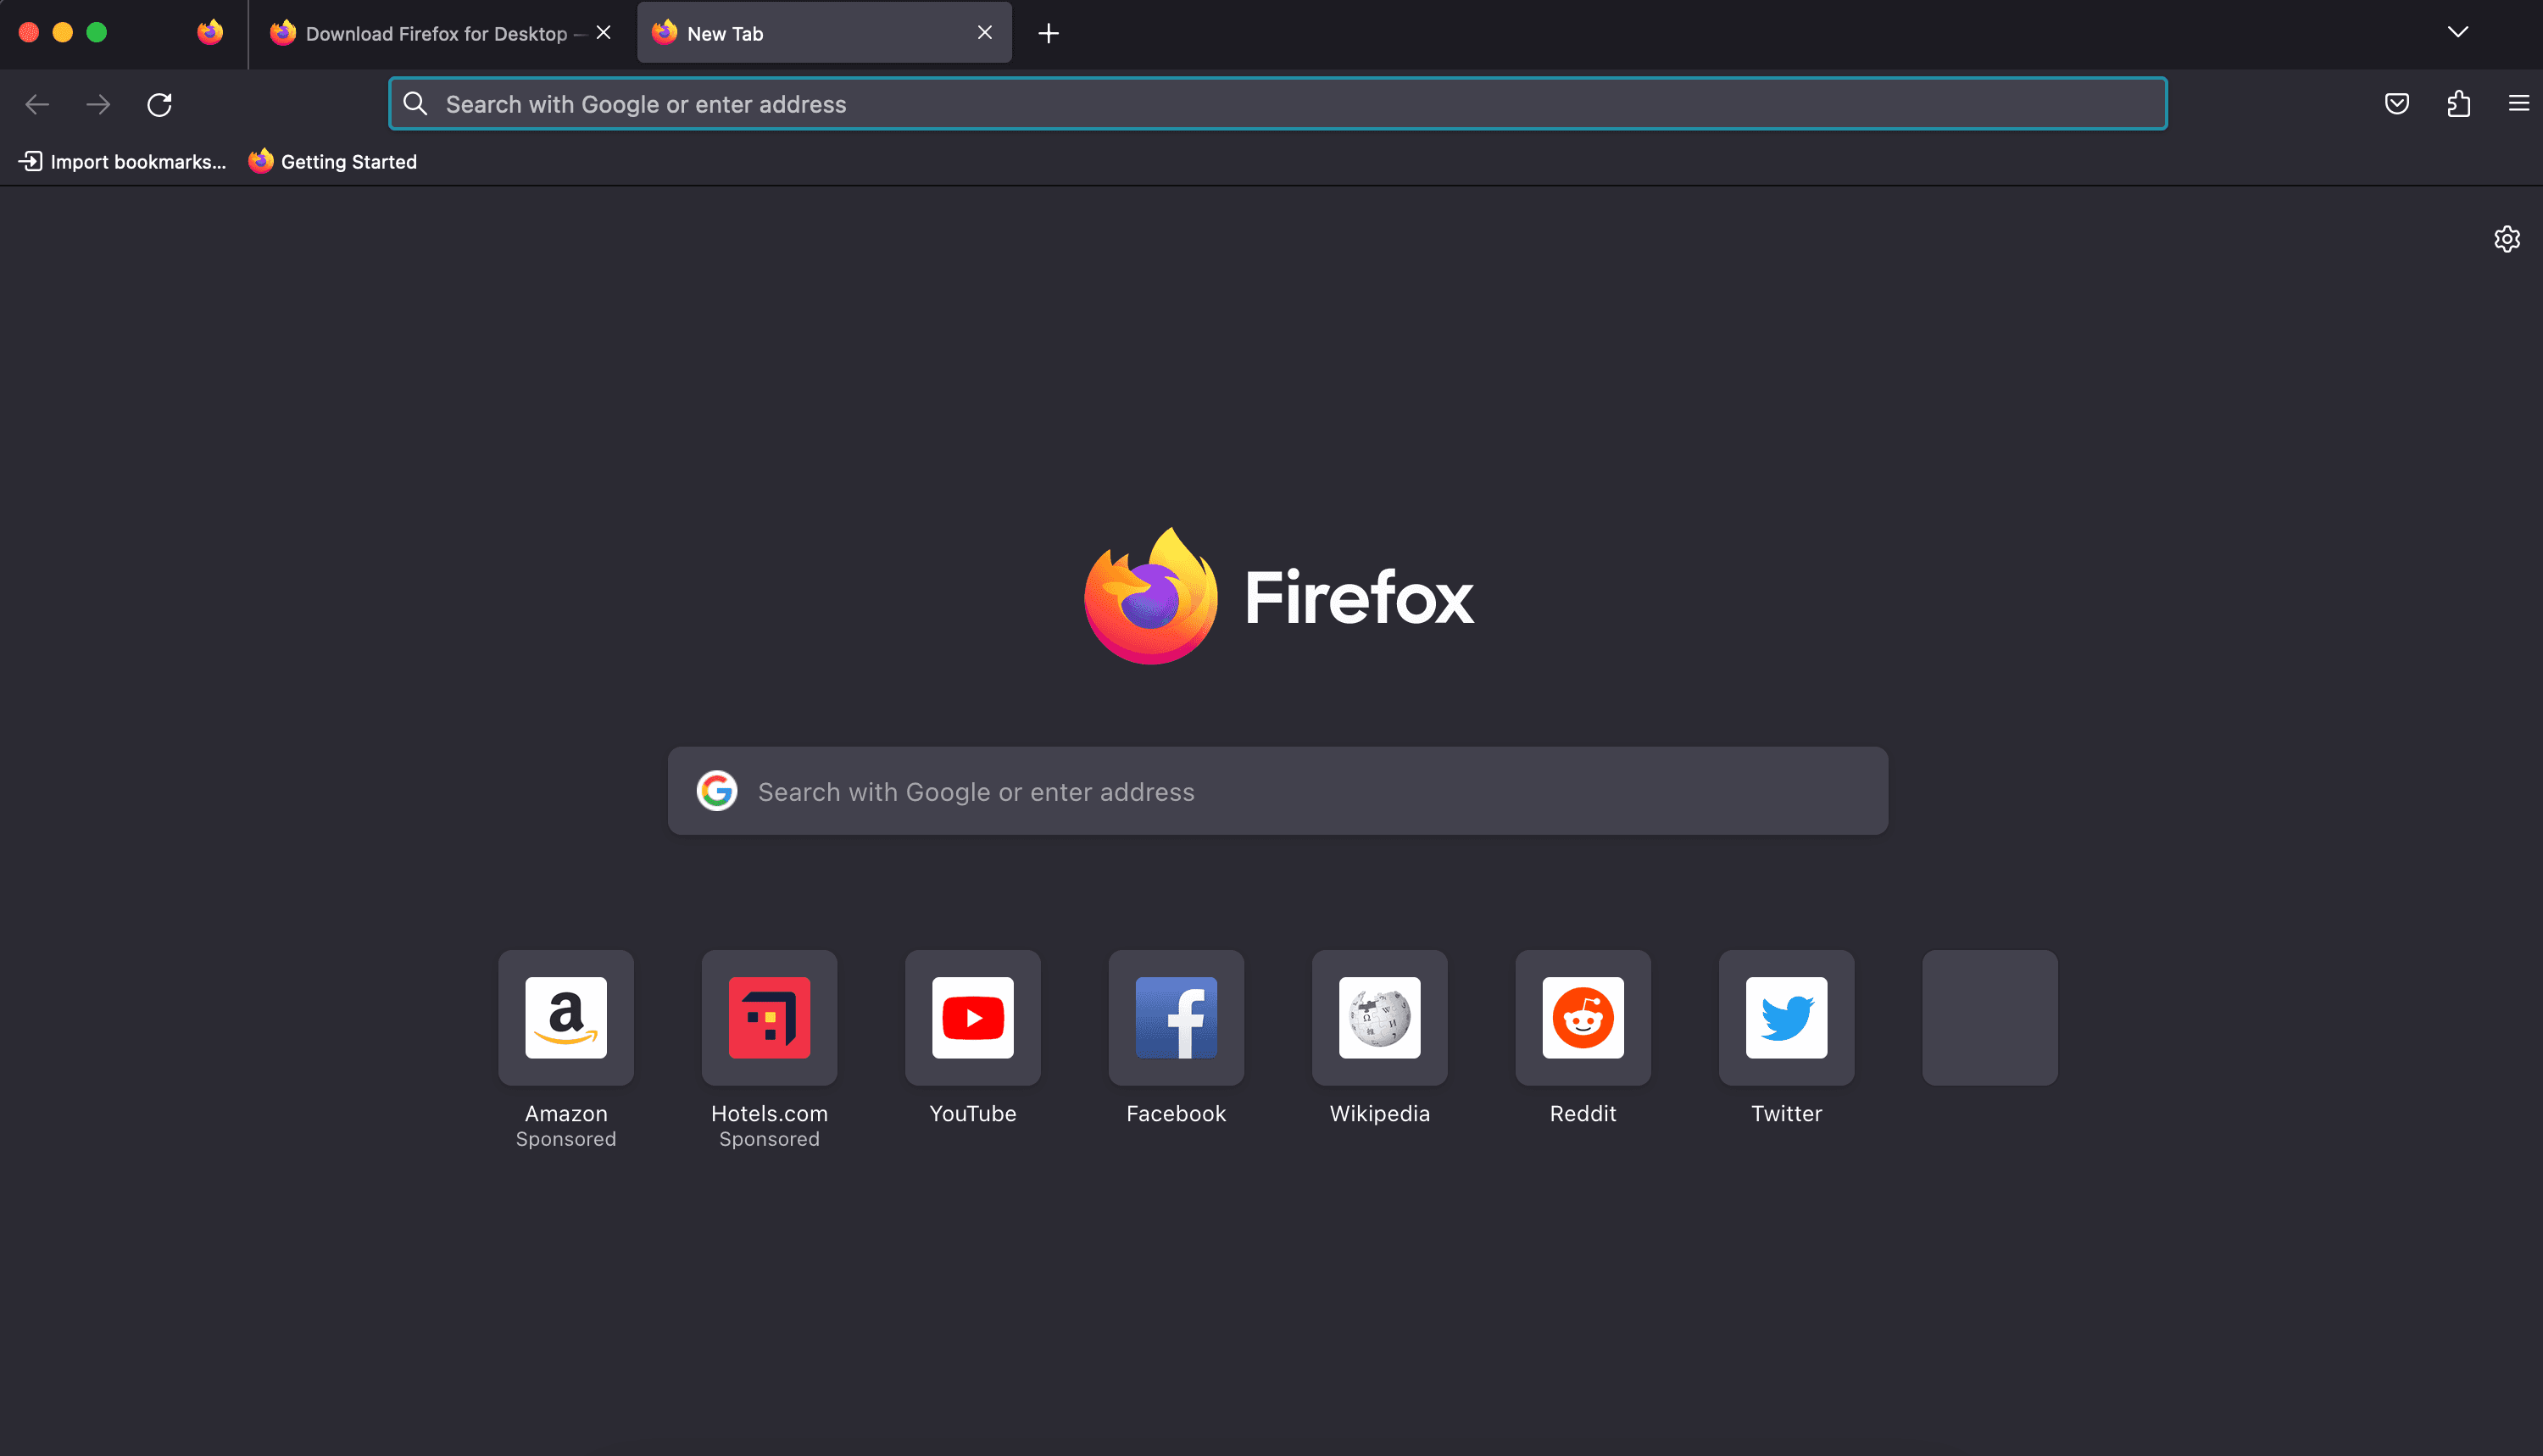Click the "Wikipedia" shortcut label

tap(1380, 1114)
